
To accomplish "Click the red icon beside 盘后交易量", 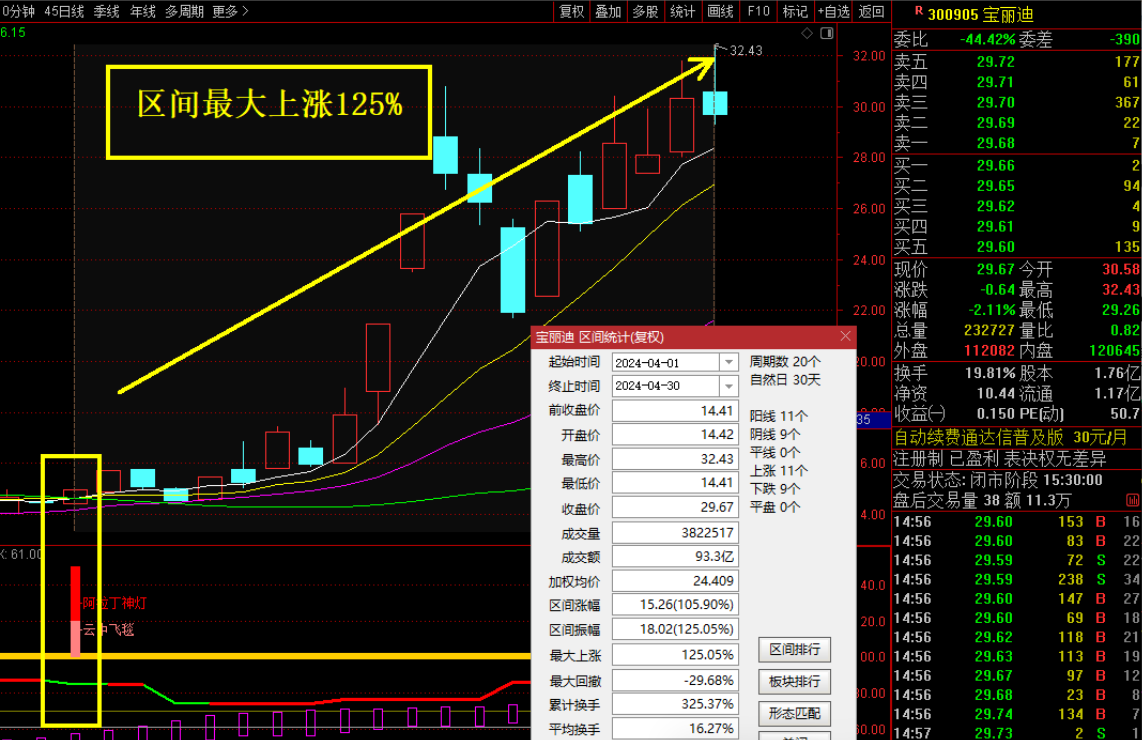I will 1132,500.
